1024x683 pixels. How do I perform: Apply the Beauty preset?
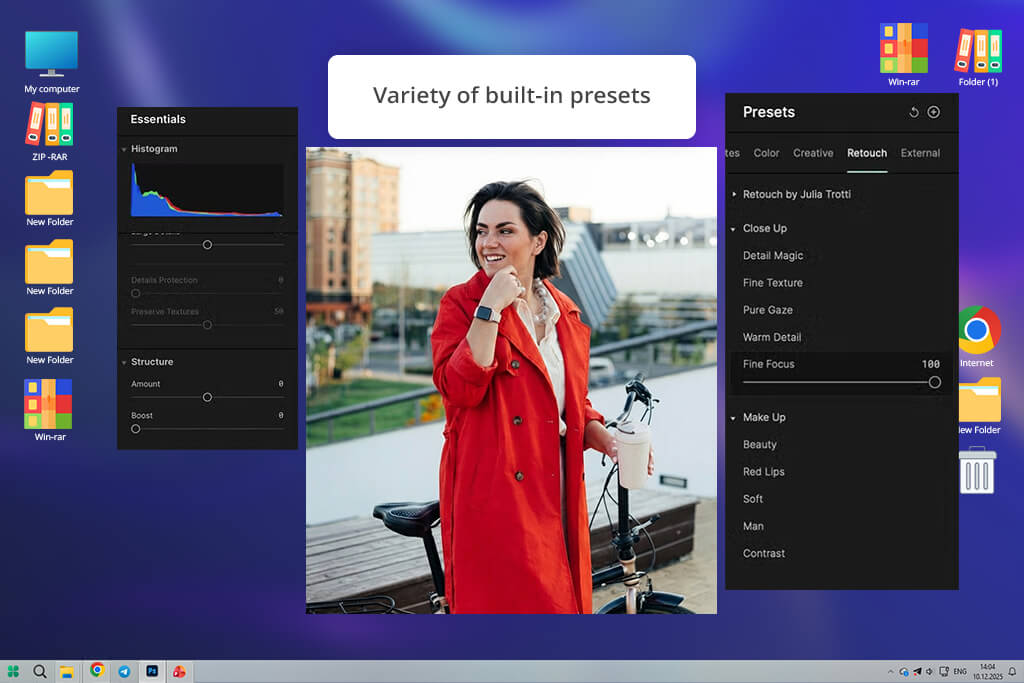[760, 445]
